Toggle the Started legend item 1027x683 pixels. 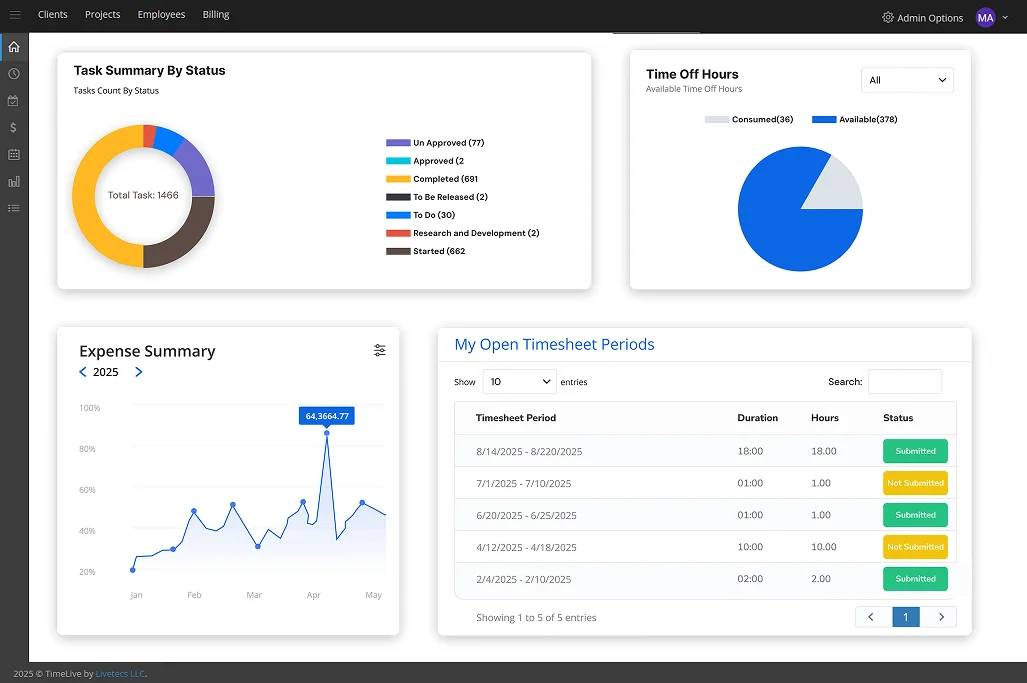tap(426, 251)
